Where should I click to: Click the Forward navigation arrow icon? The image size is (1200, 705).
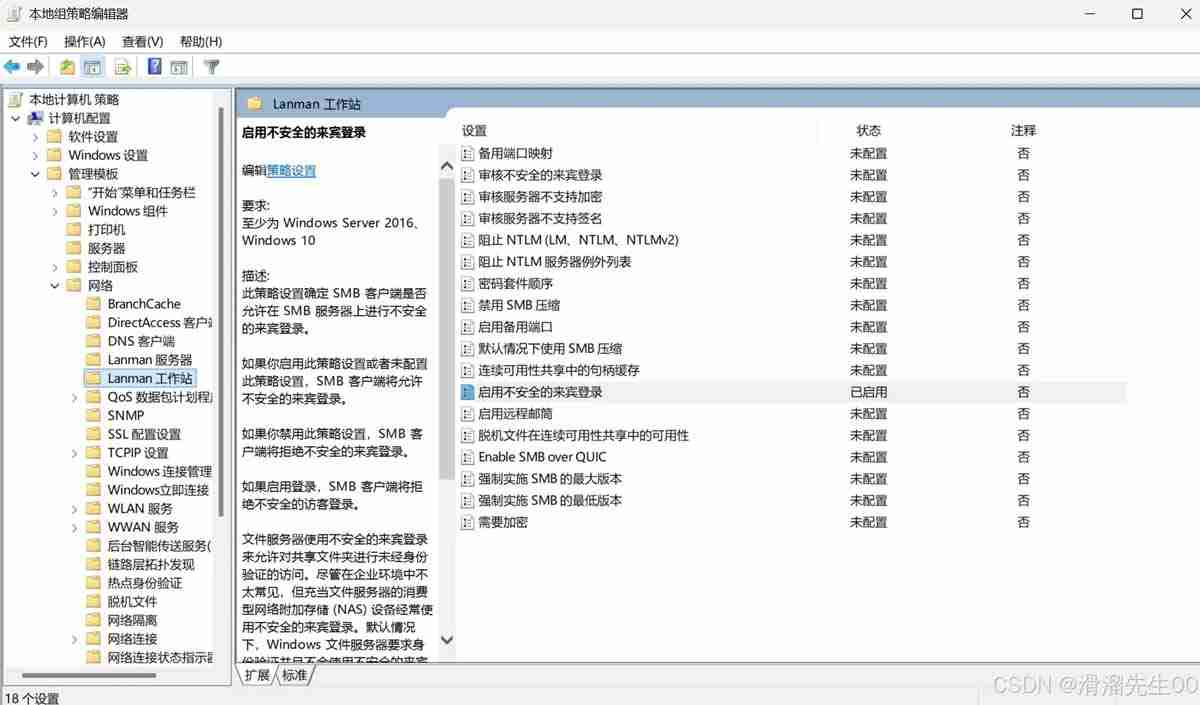pyautogui.click(x=37, y=66)
